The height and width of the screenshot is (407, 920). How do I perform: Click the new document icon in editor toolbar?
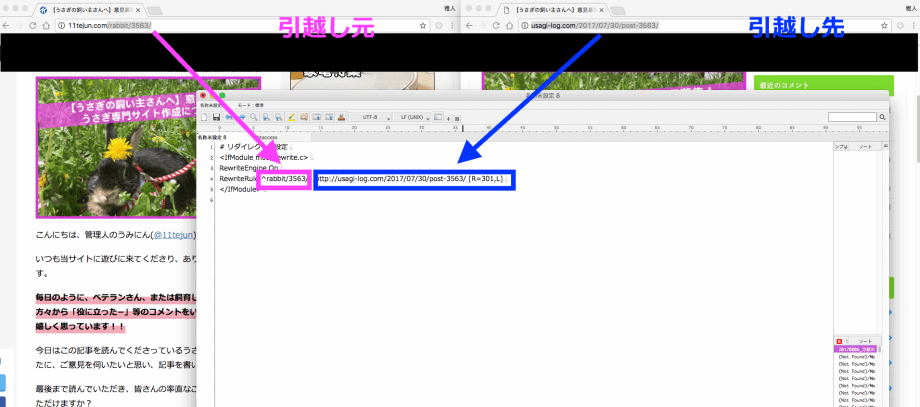203,117
